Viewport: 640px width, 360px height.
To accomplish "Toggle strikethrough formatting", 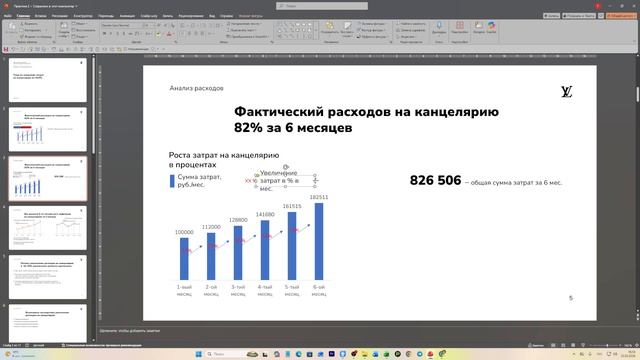I will tap(131, 34).
